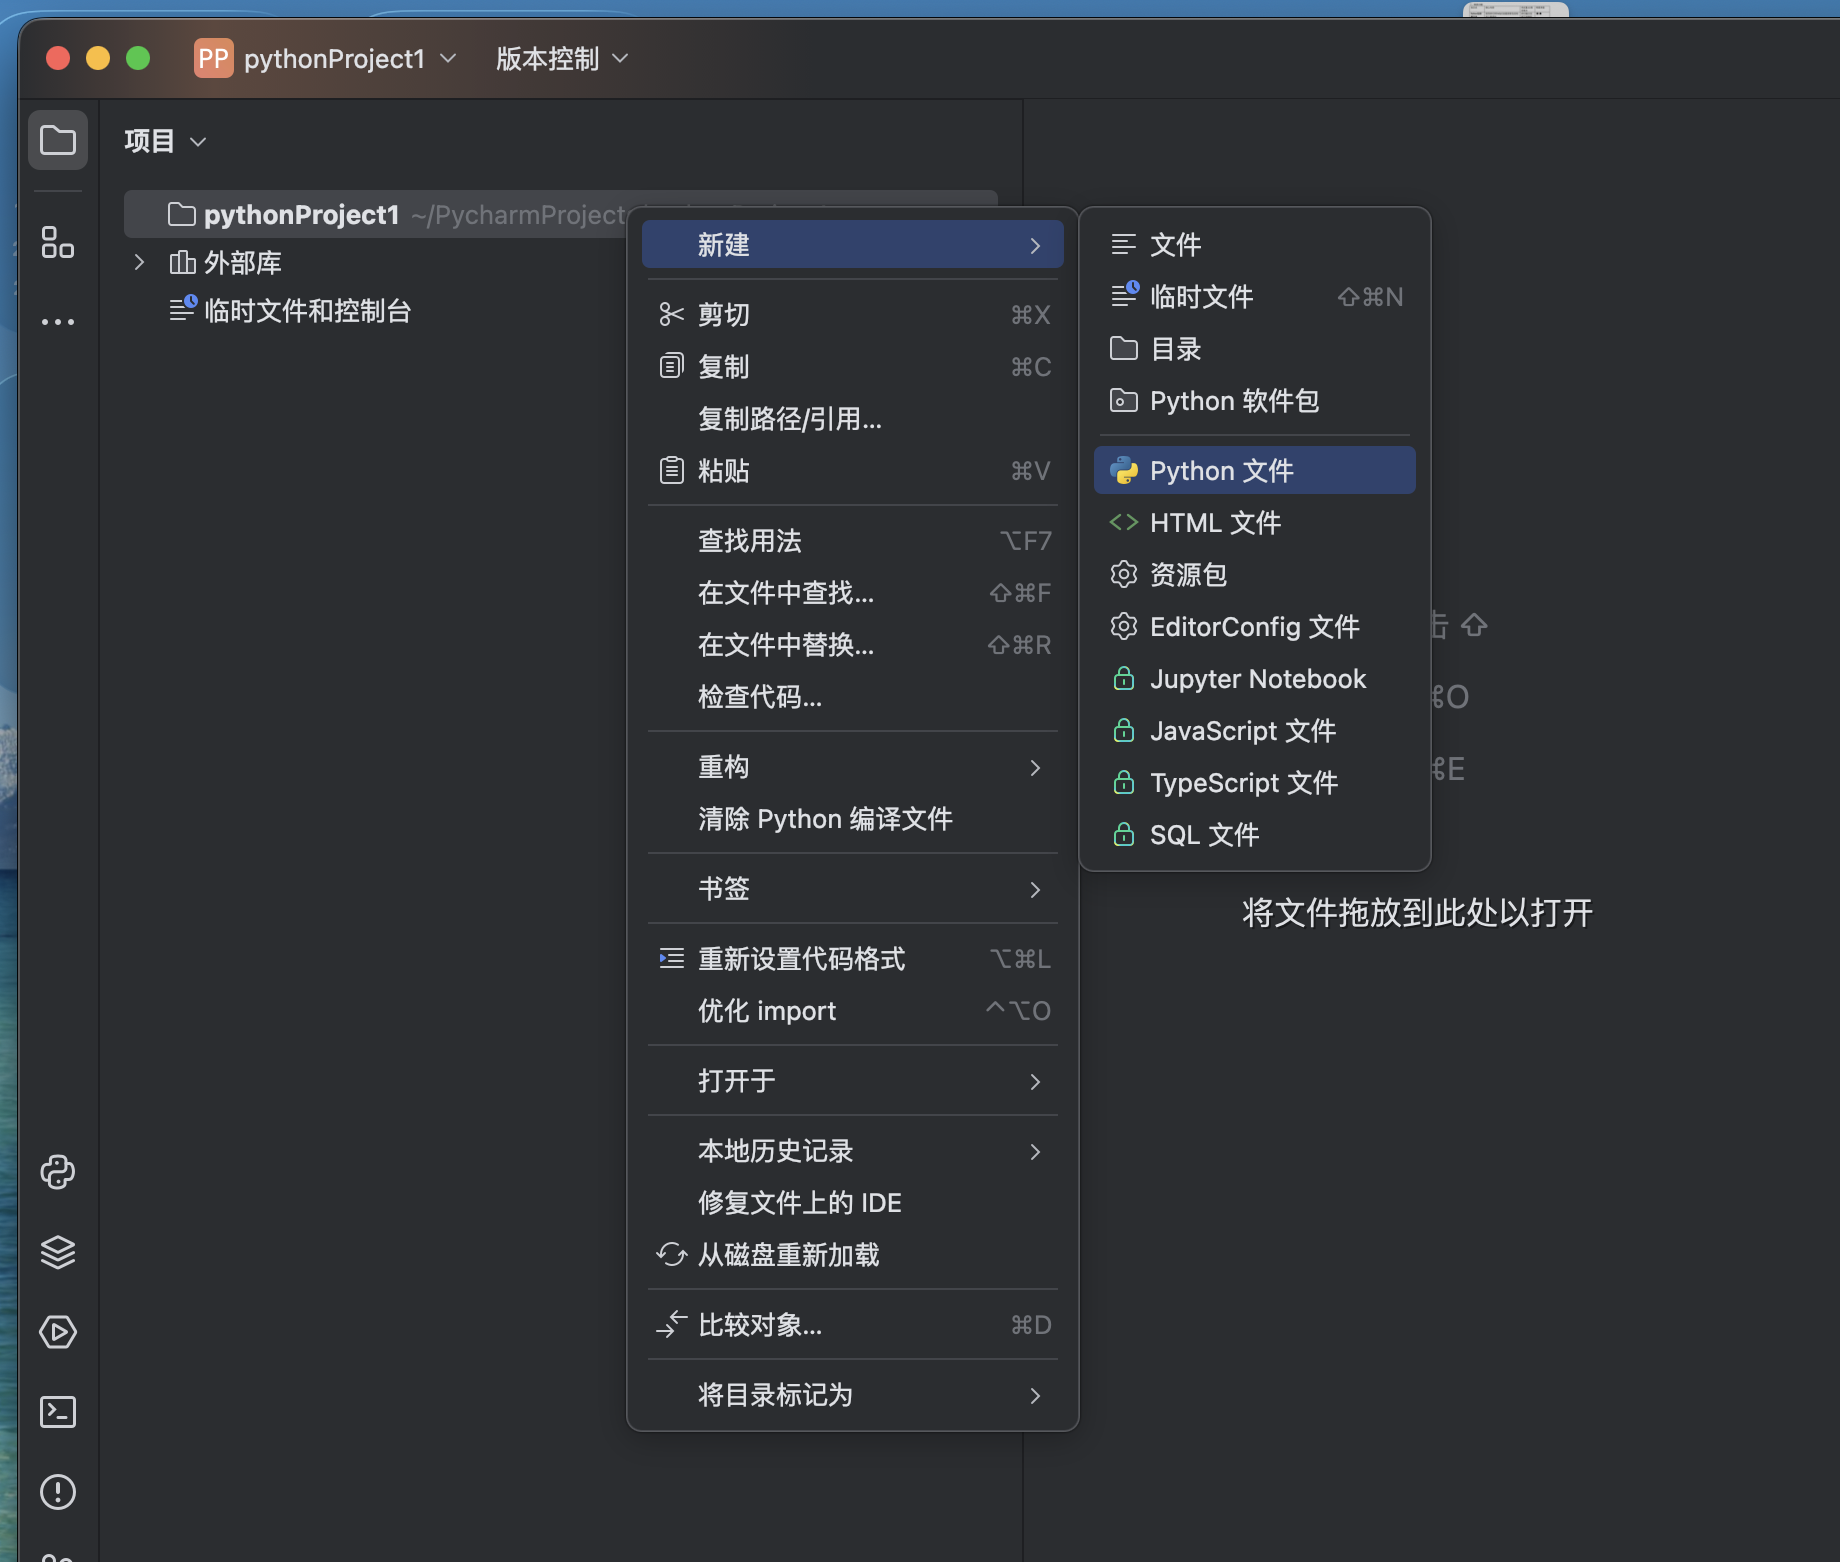Click the angle-brackets icon for HTML 文件

[x=1124, y=523]
